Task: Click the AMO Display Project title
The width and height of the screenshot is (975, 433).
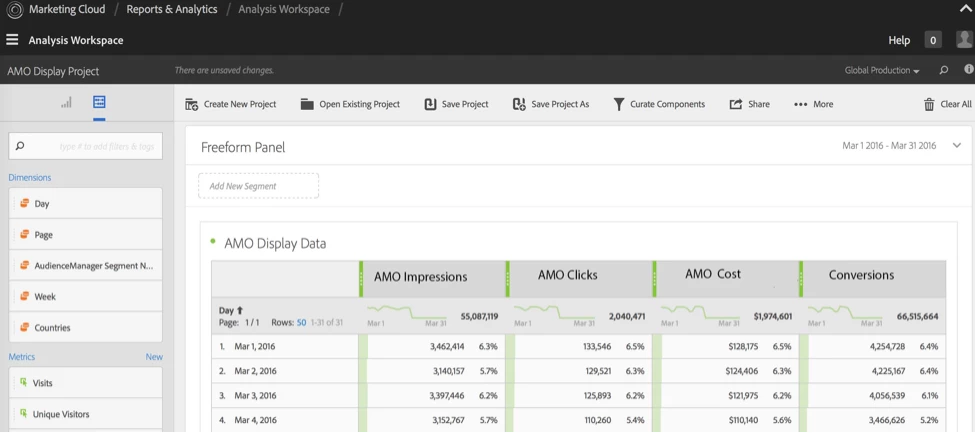Action: pyautogui.click(x=53, y=71)
